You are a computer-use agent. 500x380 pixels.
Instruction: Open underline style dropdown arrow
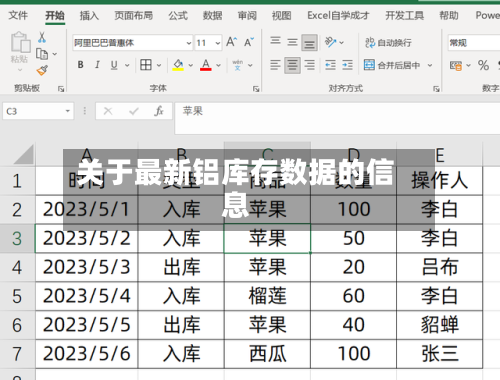[x=127, y=65]
